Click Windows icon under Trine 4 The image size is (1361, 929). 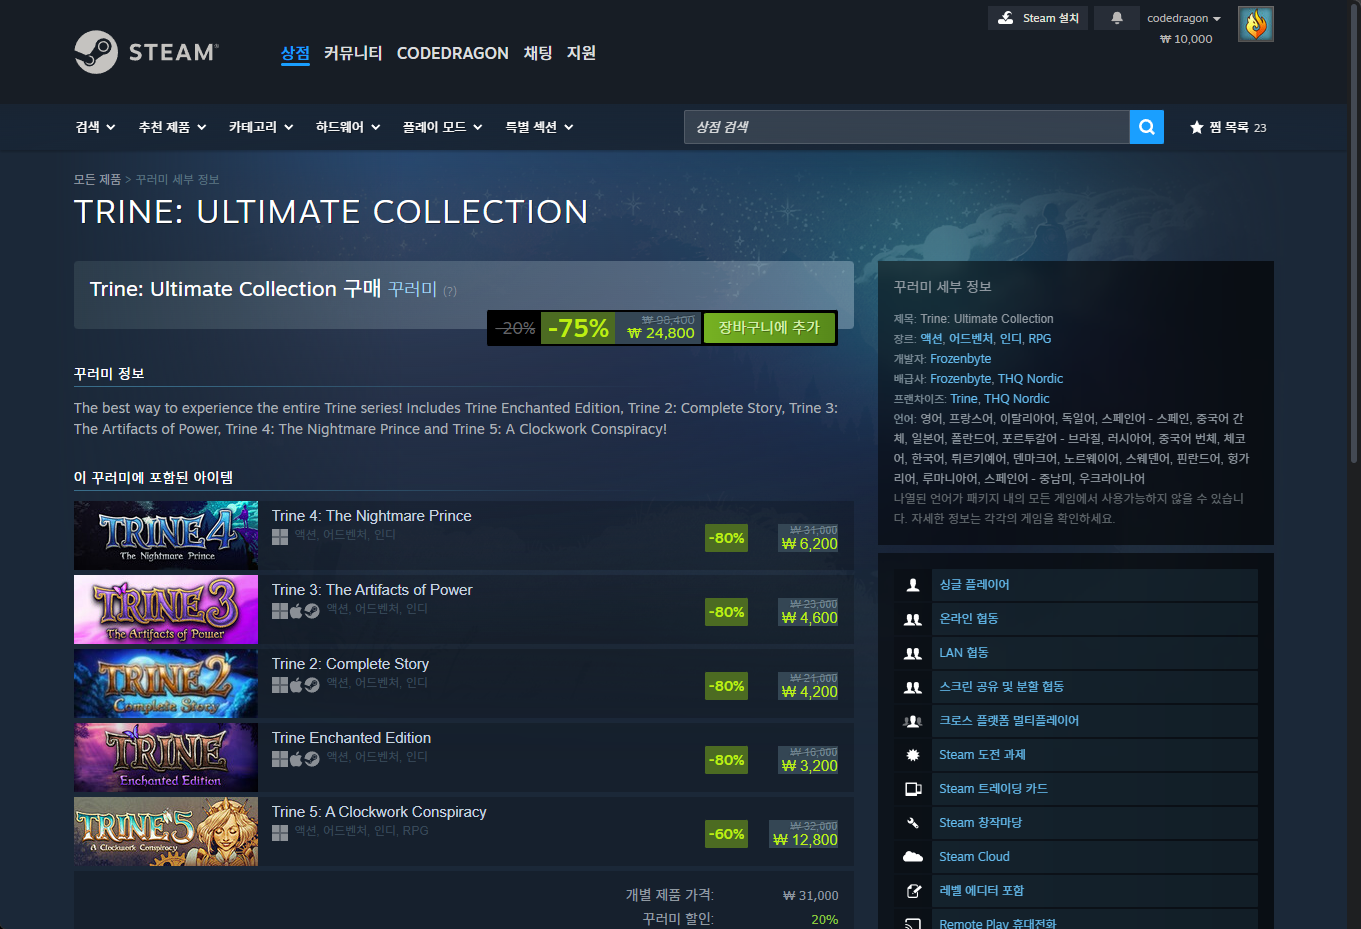(280, 537)
